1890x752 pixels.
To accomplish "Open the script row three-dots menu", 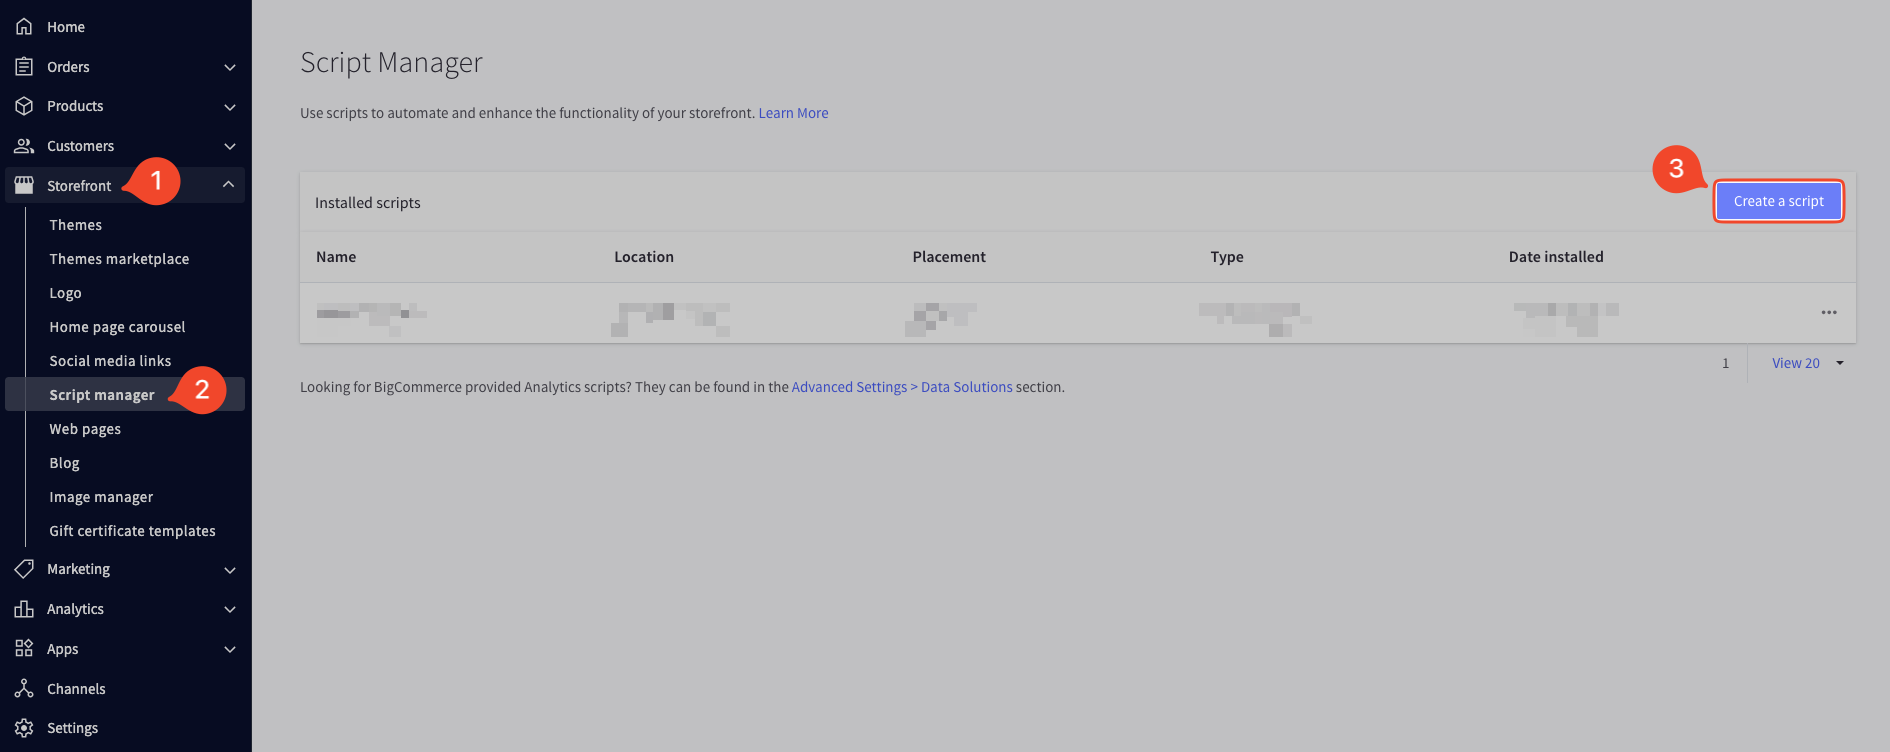I will 1829,313.
